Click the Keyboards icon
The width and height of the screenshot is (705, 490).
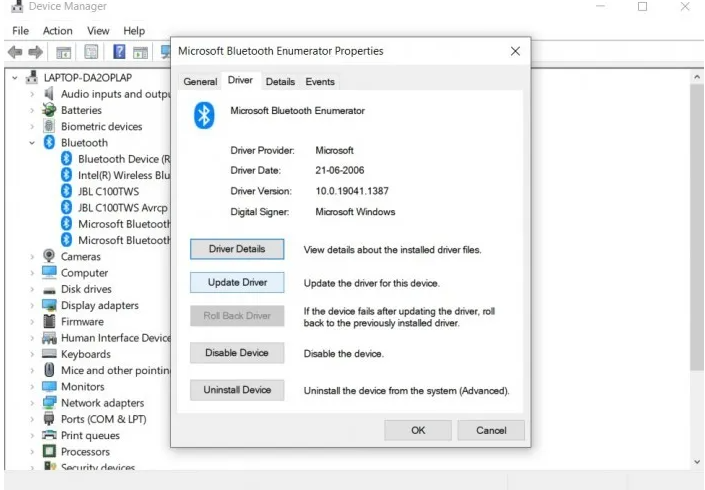49,354
